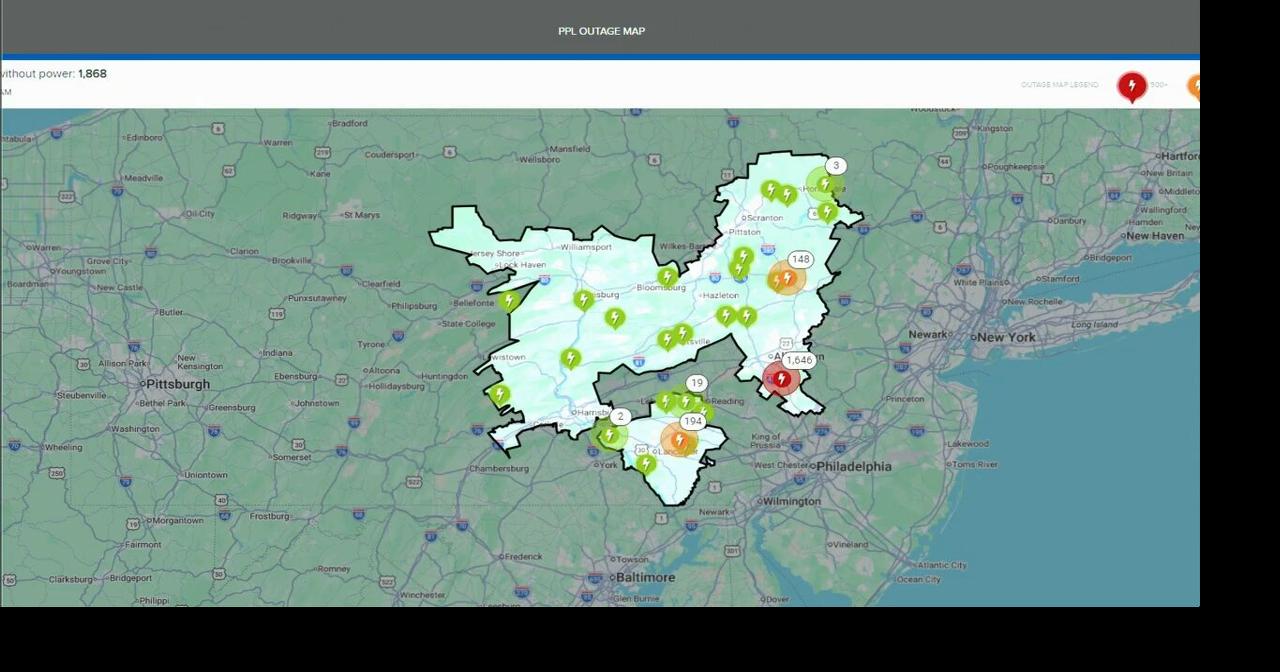Click the green outage marker near Bellefonte

click(x=509, y=300)
